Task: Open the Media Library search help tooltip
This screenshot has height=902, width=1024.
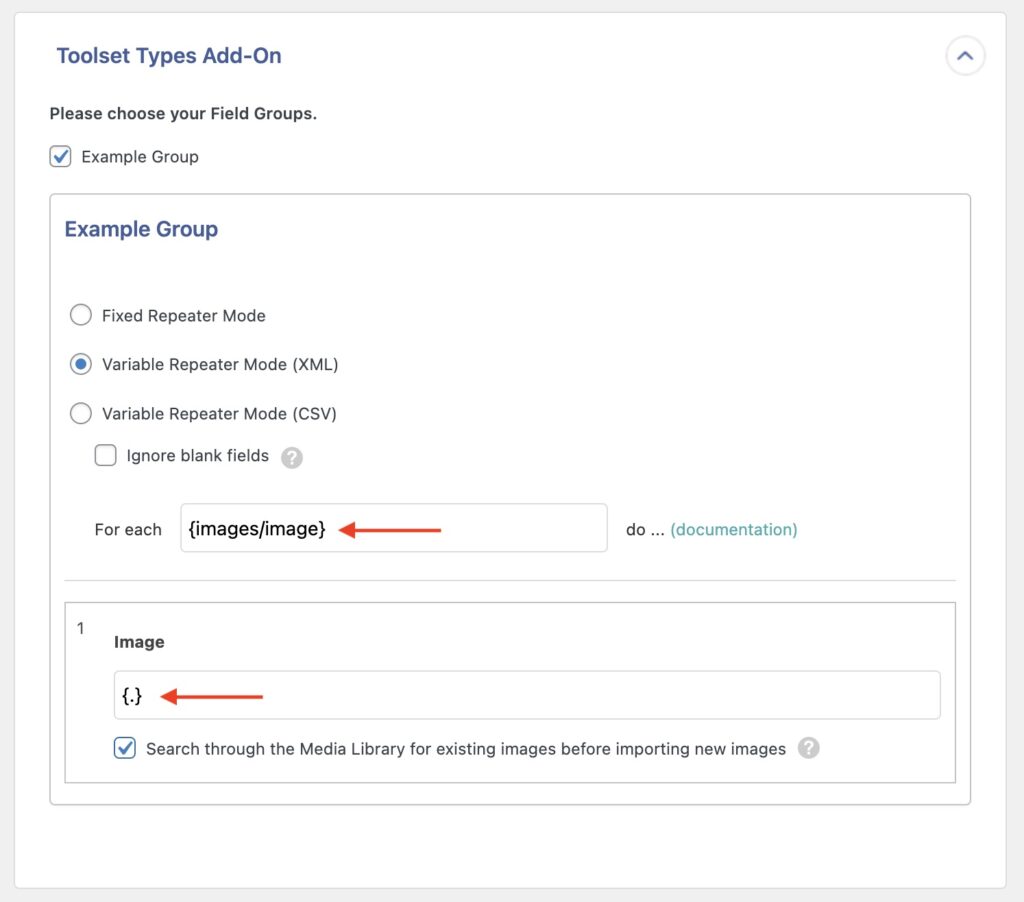Action: pyautogui.click(x=810, y=747)
